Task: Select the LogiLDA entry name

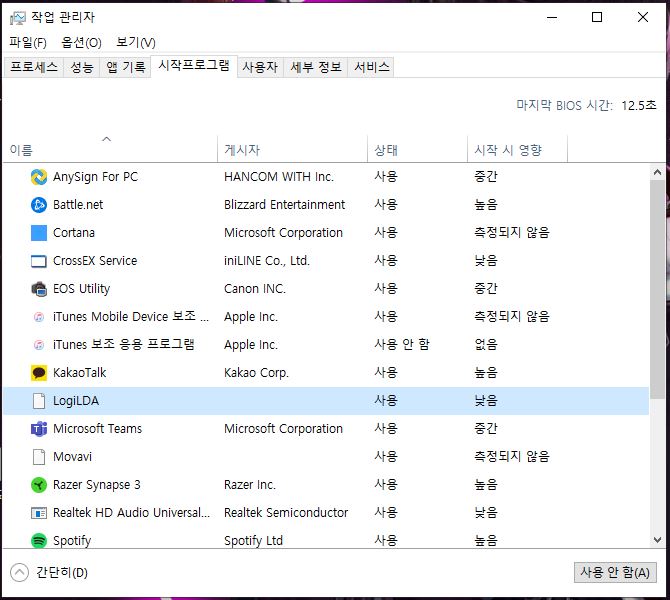Action: (76, 401)
